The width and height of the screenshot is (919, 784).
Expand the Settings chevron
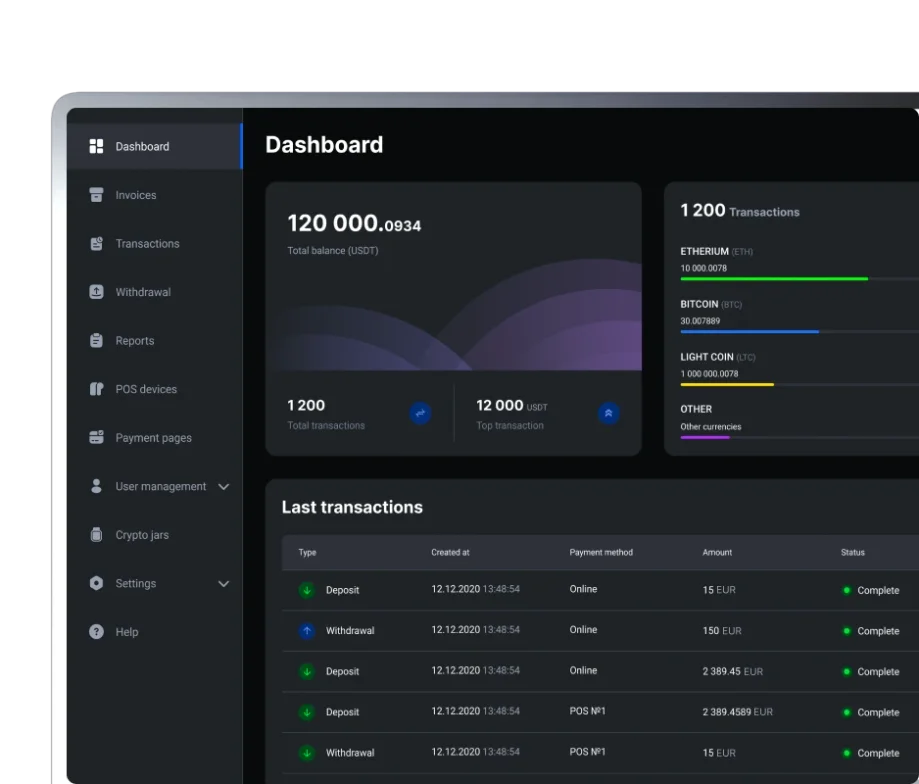click(223, 584)
